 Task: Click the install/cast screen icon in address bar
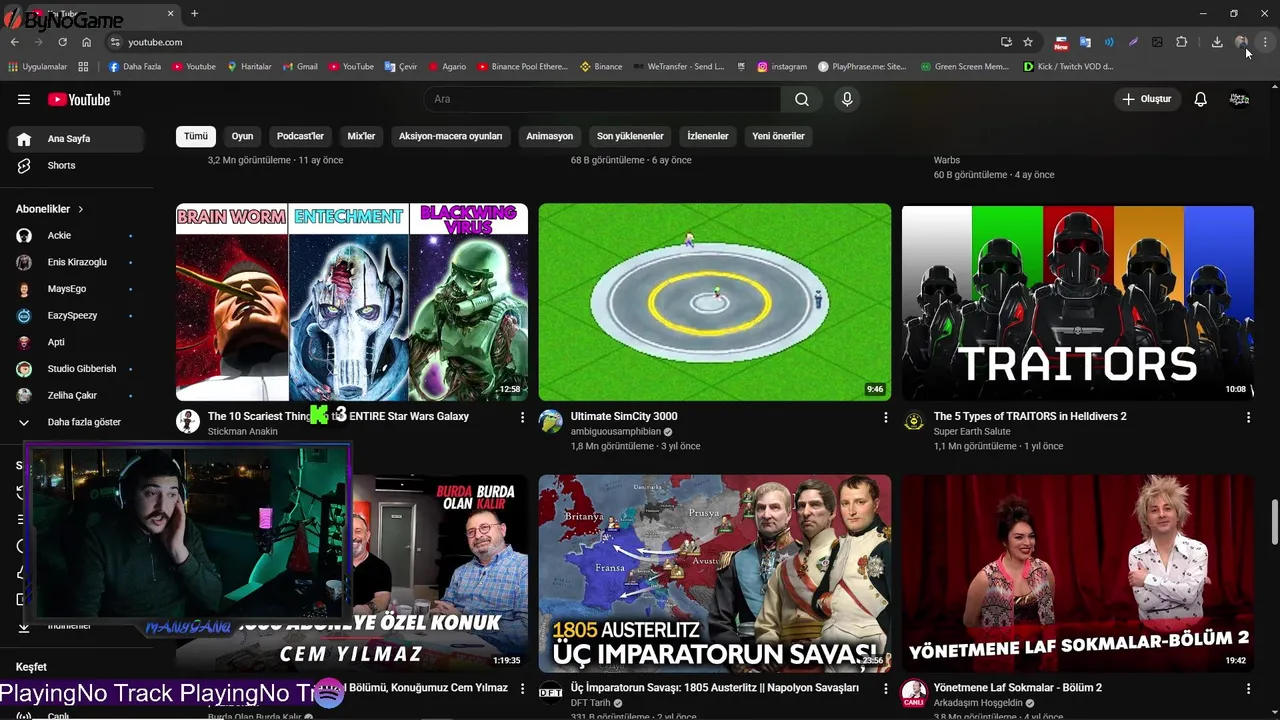pos(1006,42)
